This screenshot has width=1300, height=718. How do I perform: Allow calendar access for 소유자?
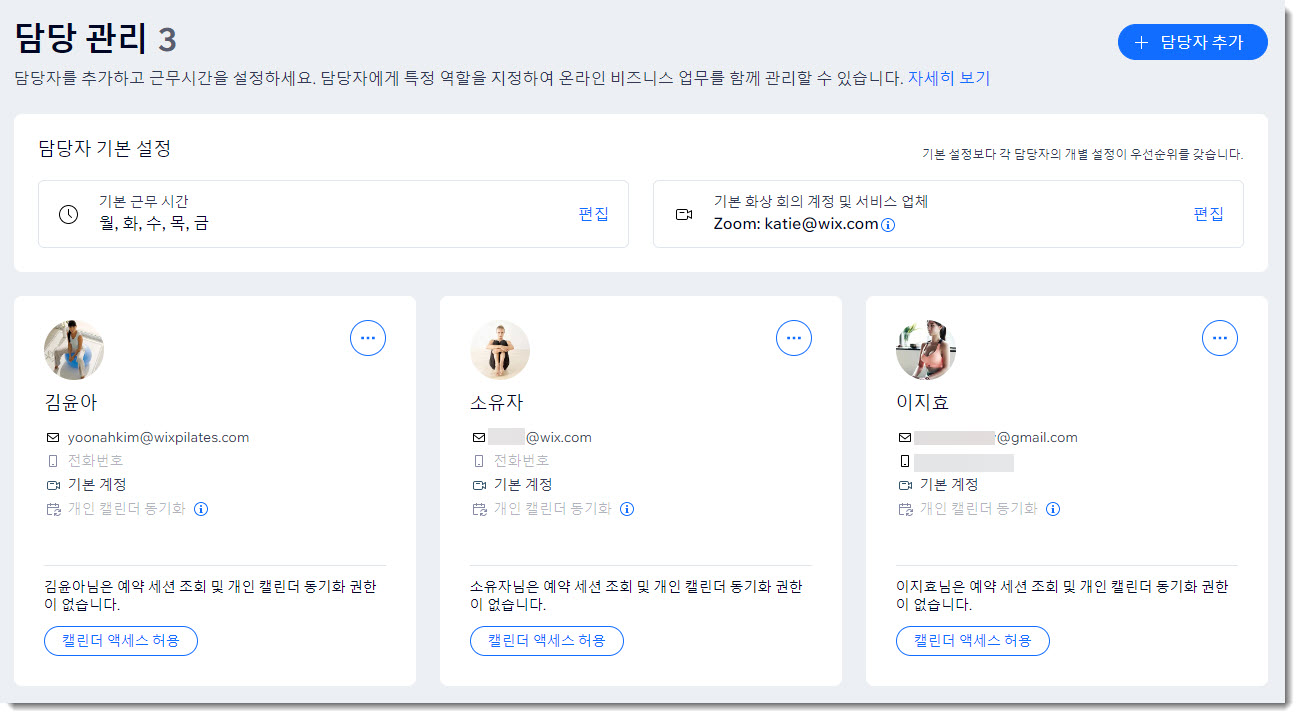[x=547, y=640]
